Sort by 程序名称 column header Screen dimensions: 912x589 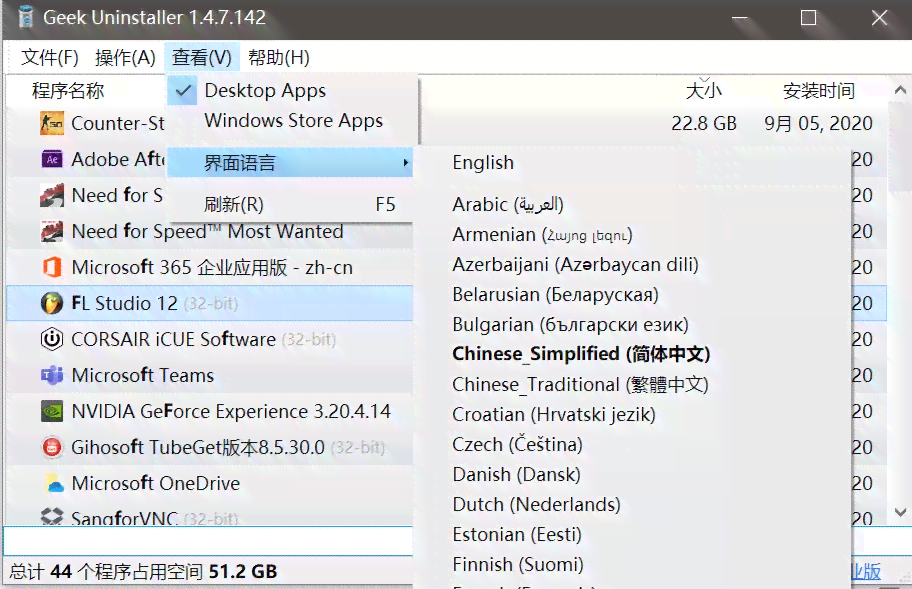click(x=68, y=91)
